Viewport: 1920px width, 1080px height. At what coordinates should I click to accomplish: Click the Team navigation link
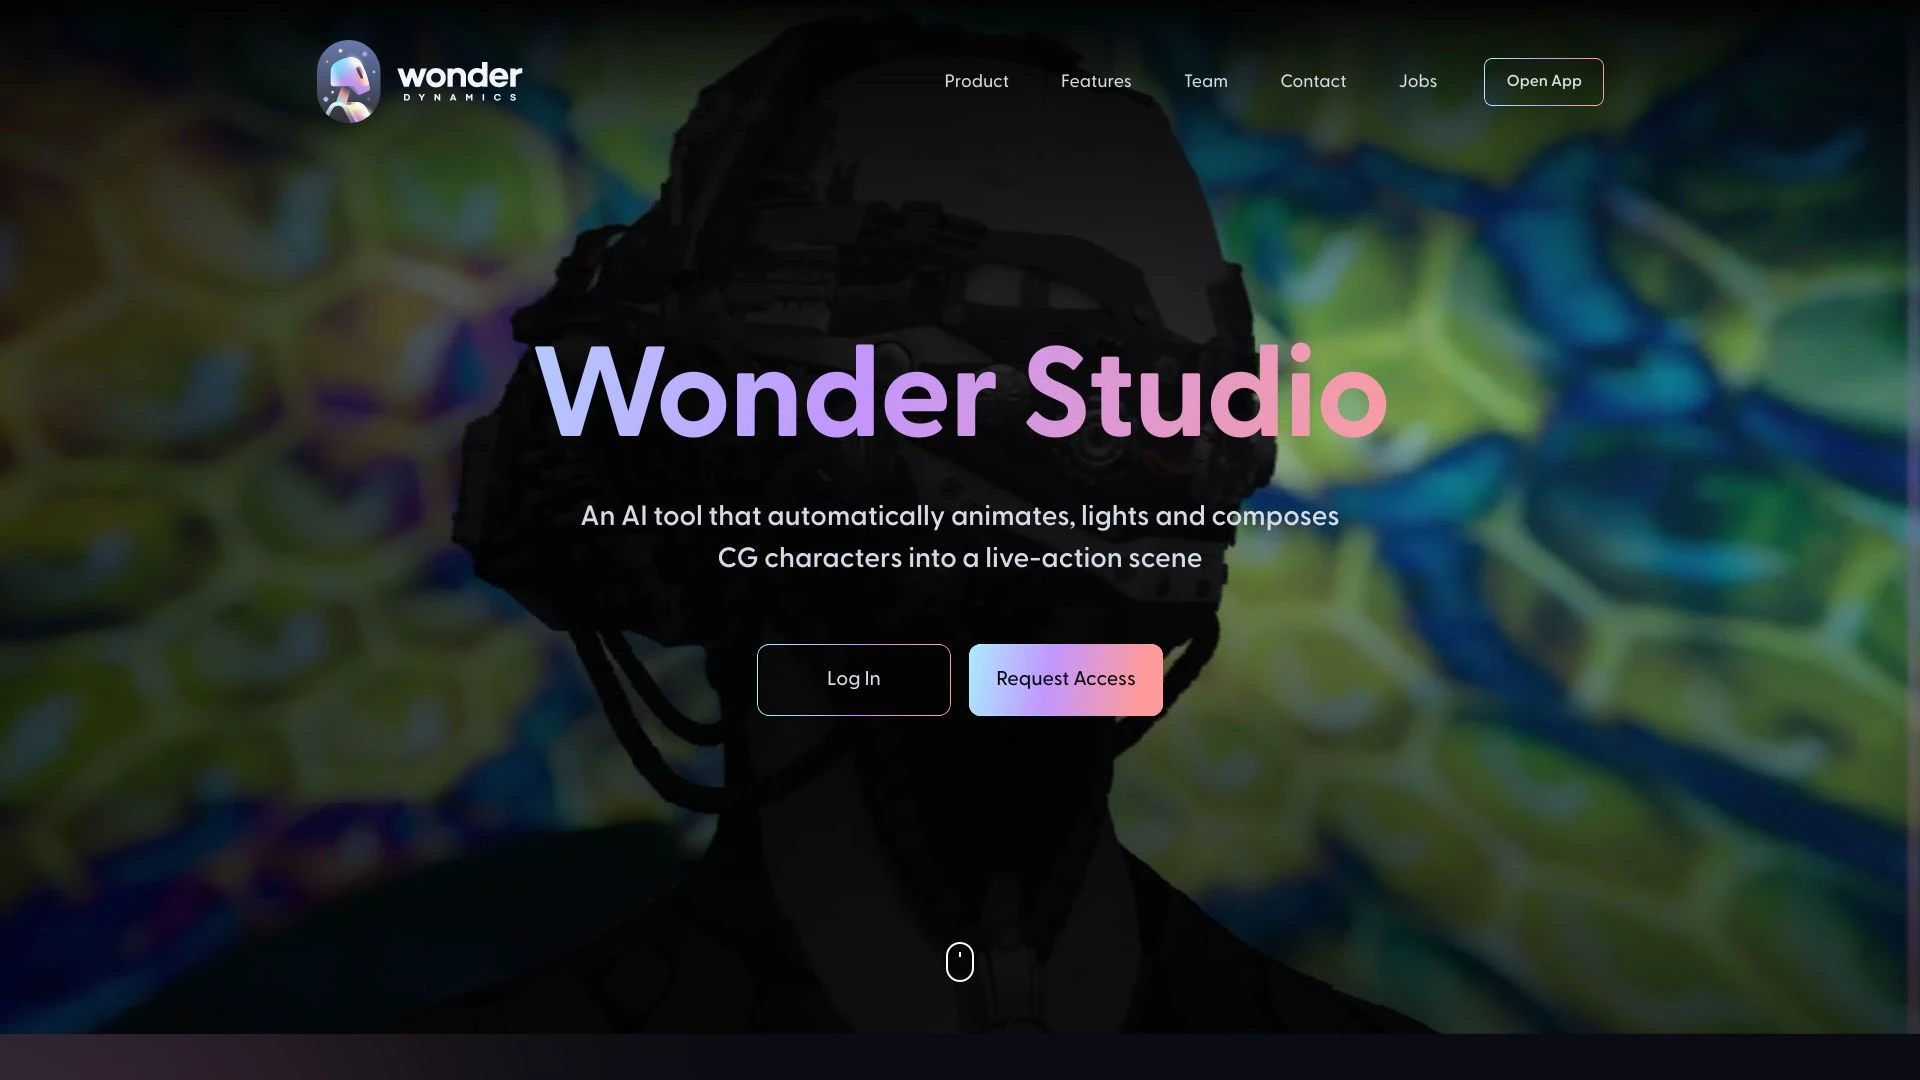[1205, 80]
